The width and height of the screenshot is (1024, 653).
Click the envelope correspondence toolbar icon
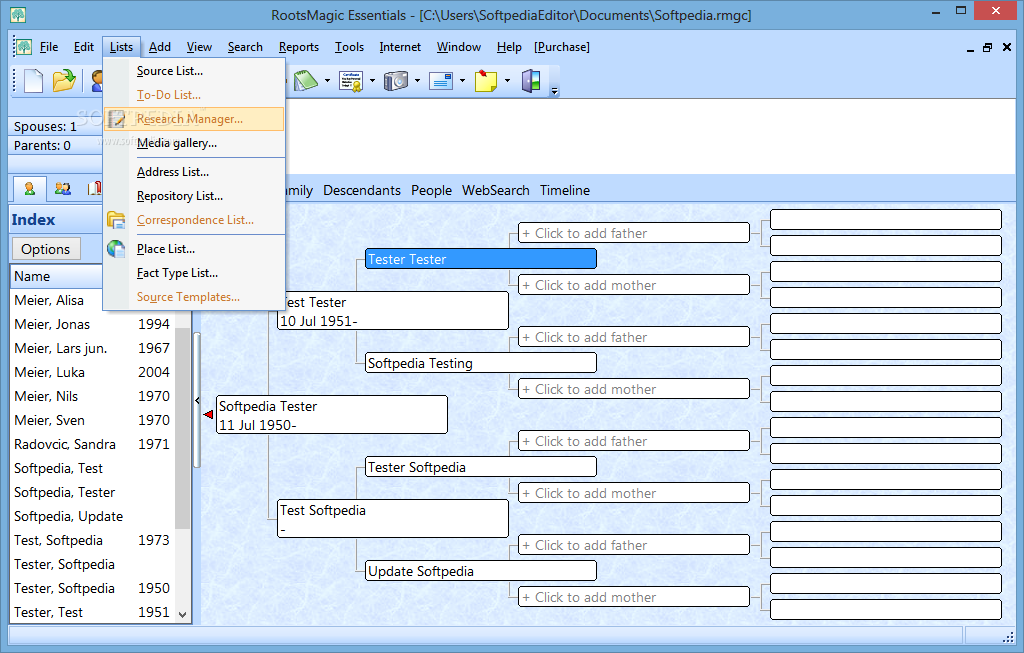[x=441, y=81]
